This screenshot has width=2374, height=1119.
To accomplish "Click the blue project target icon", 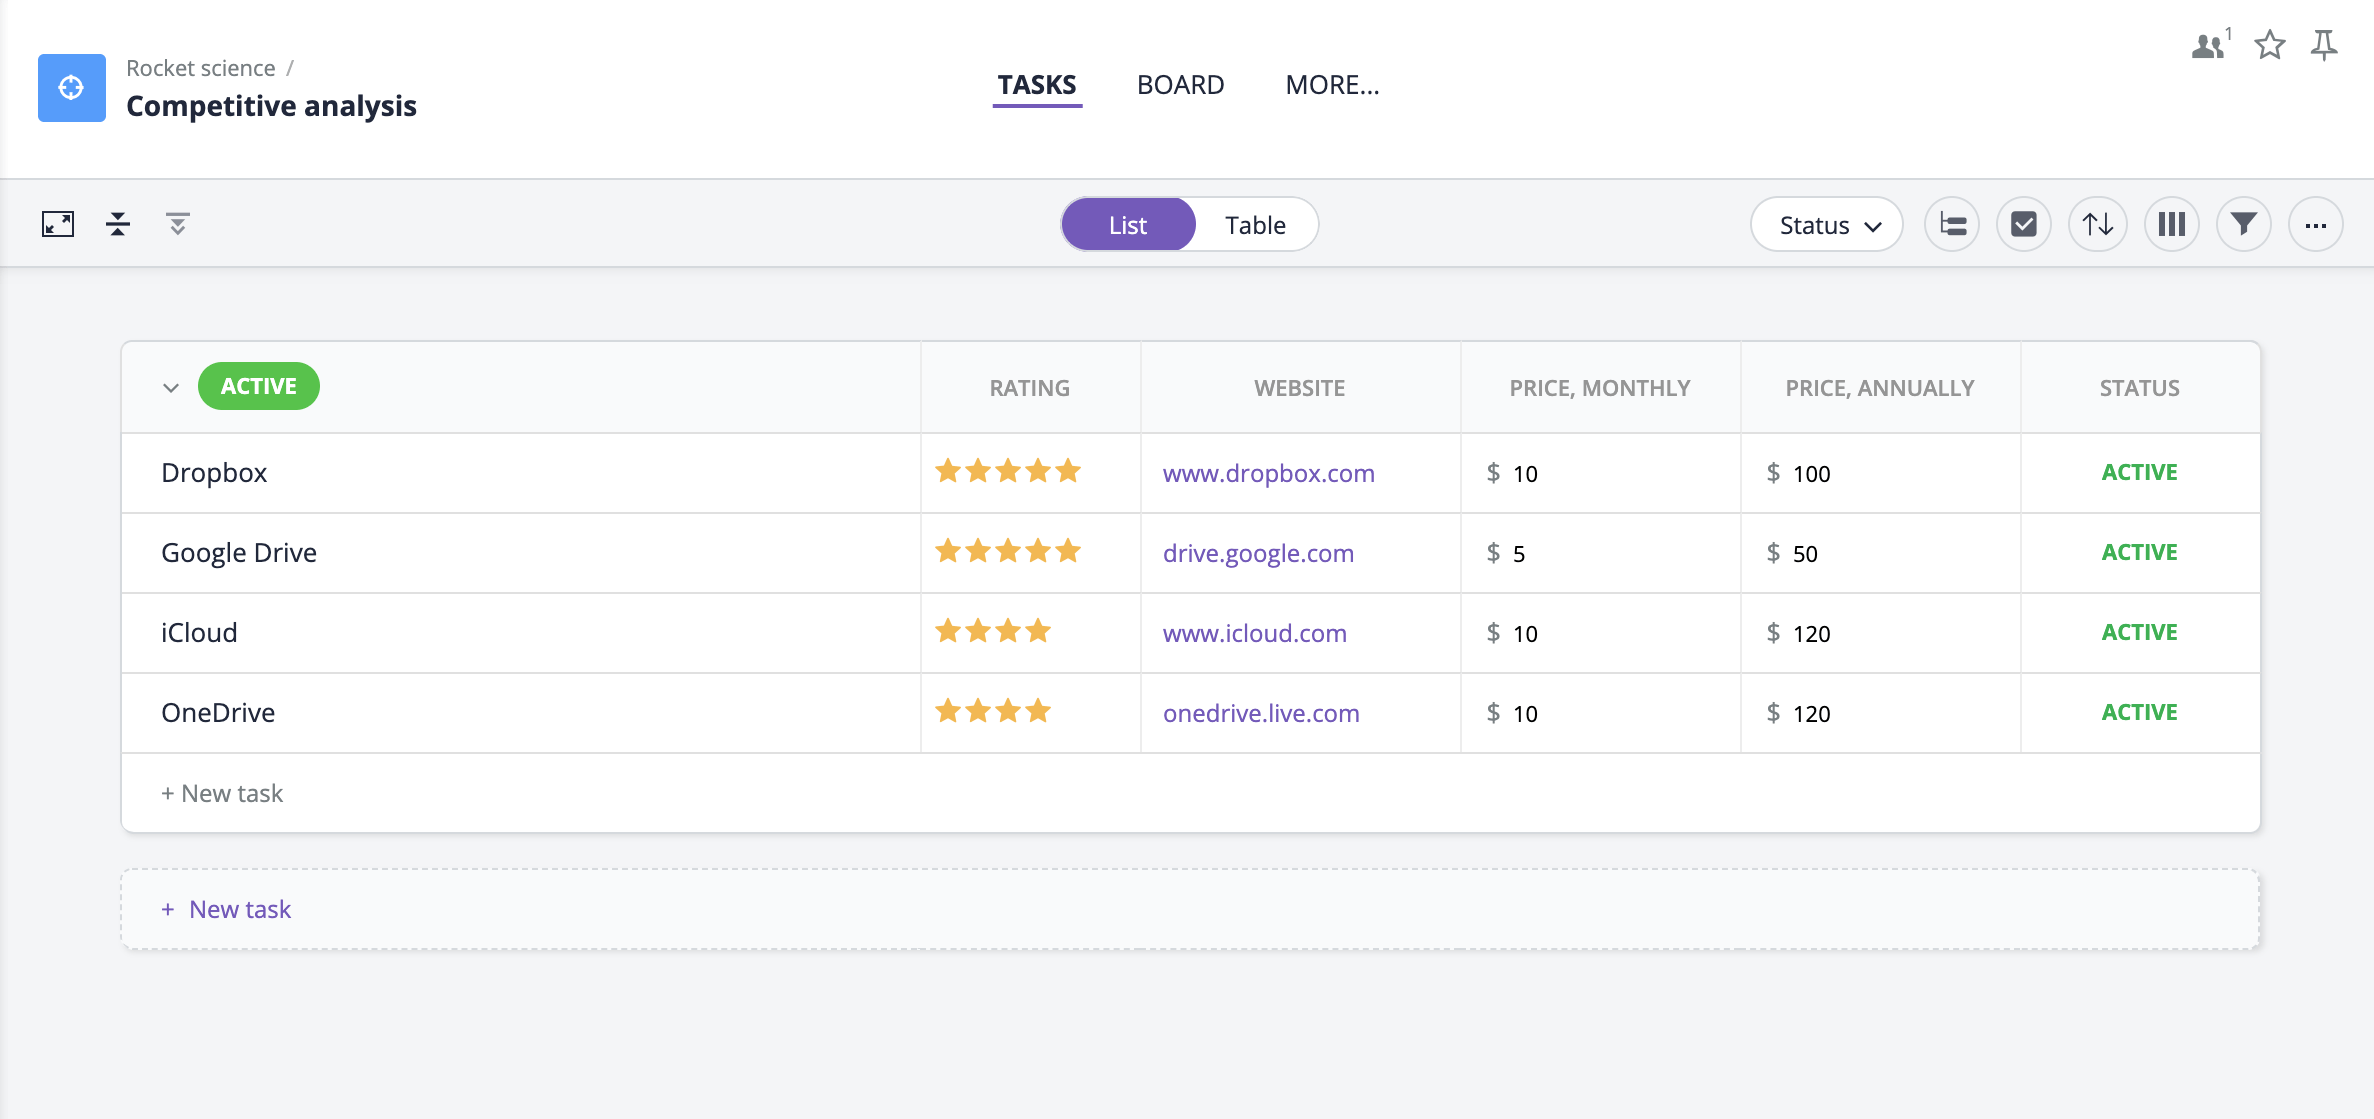I will click(x=72, y=88).
